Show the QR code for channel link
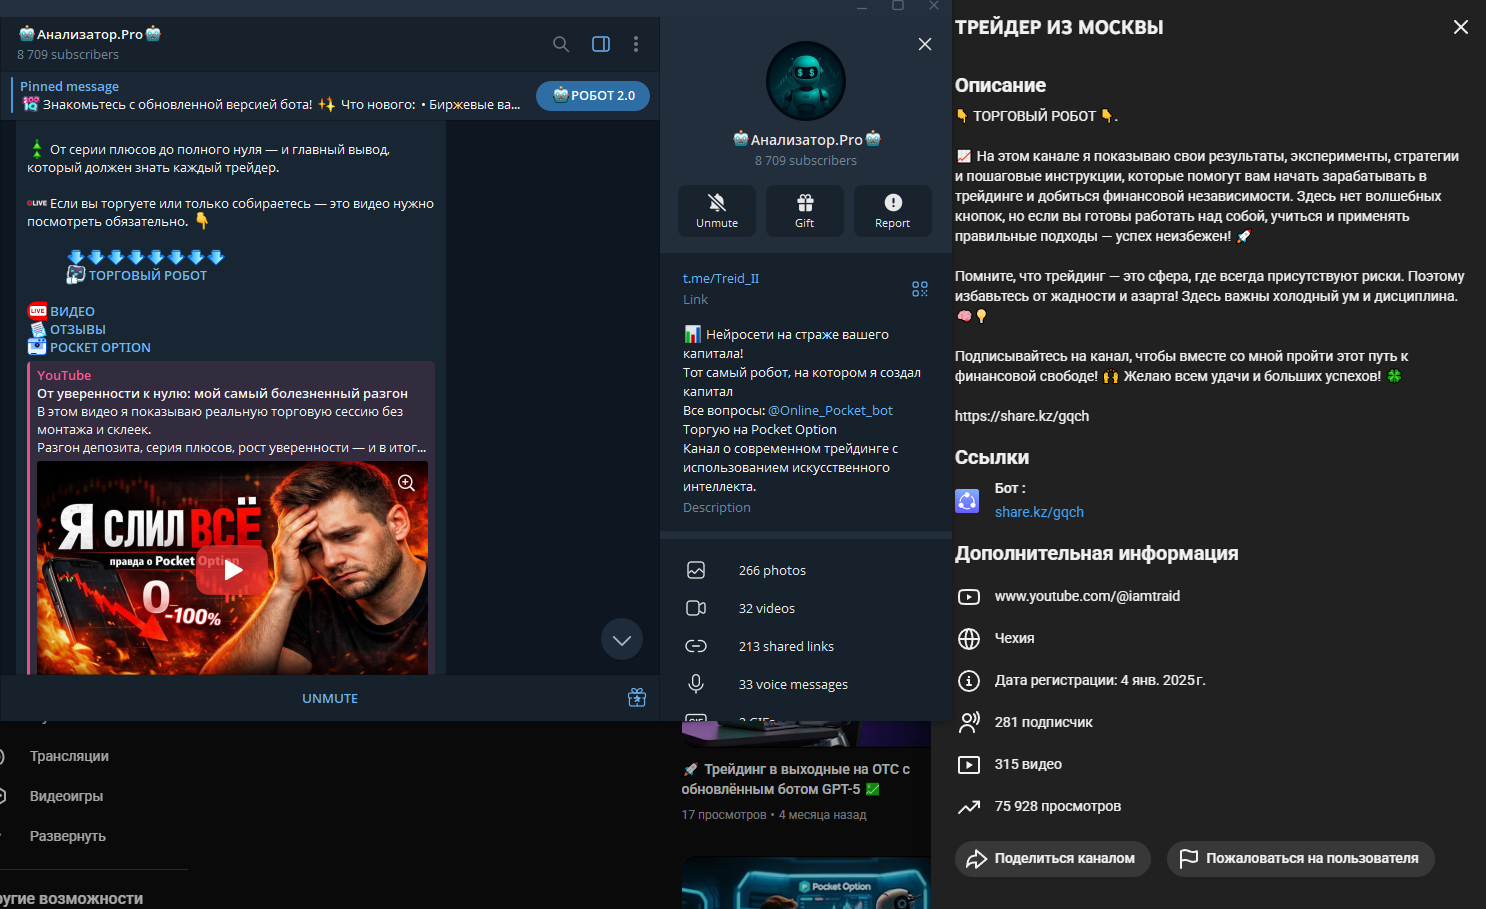 click(920, 289)
